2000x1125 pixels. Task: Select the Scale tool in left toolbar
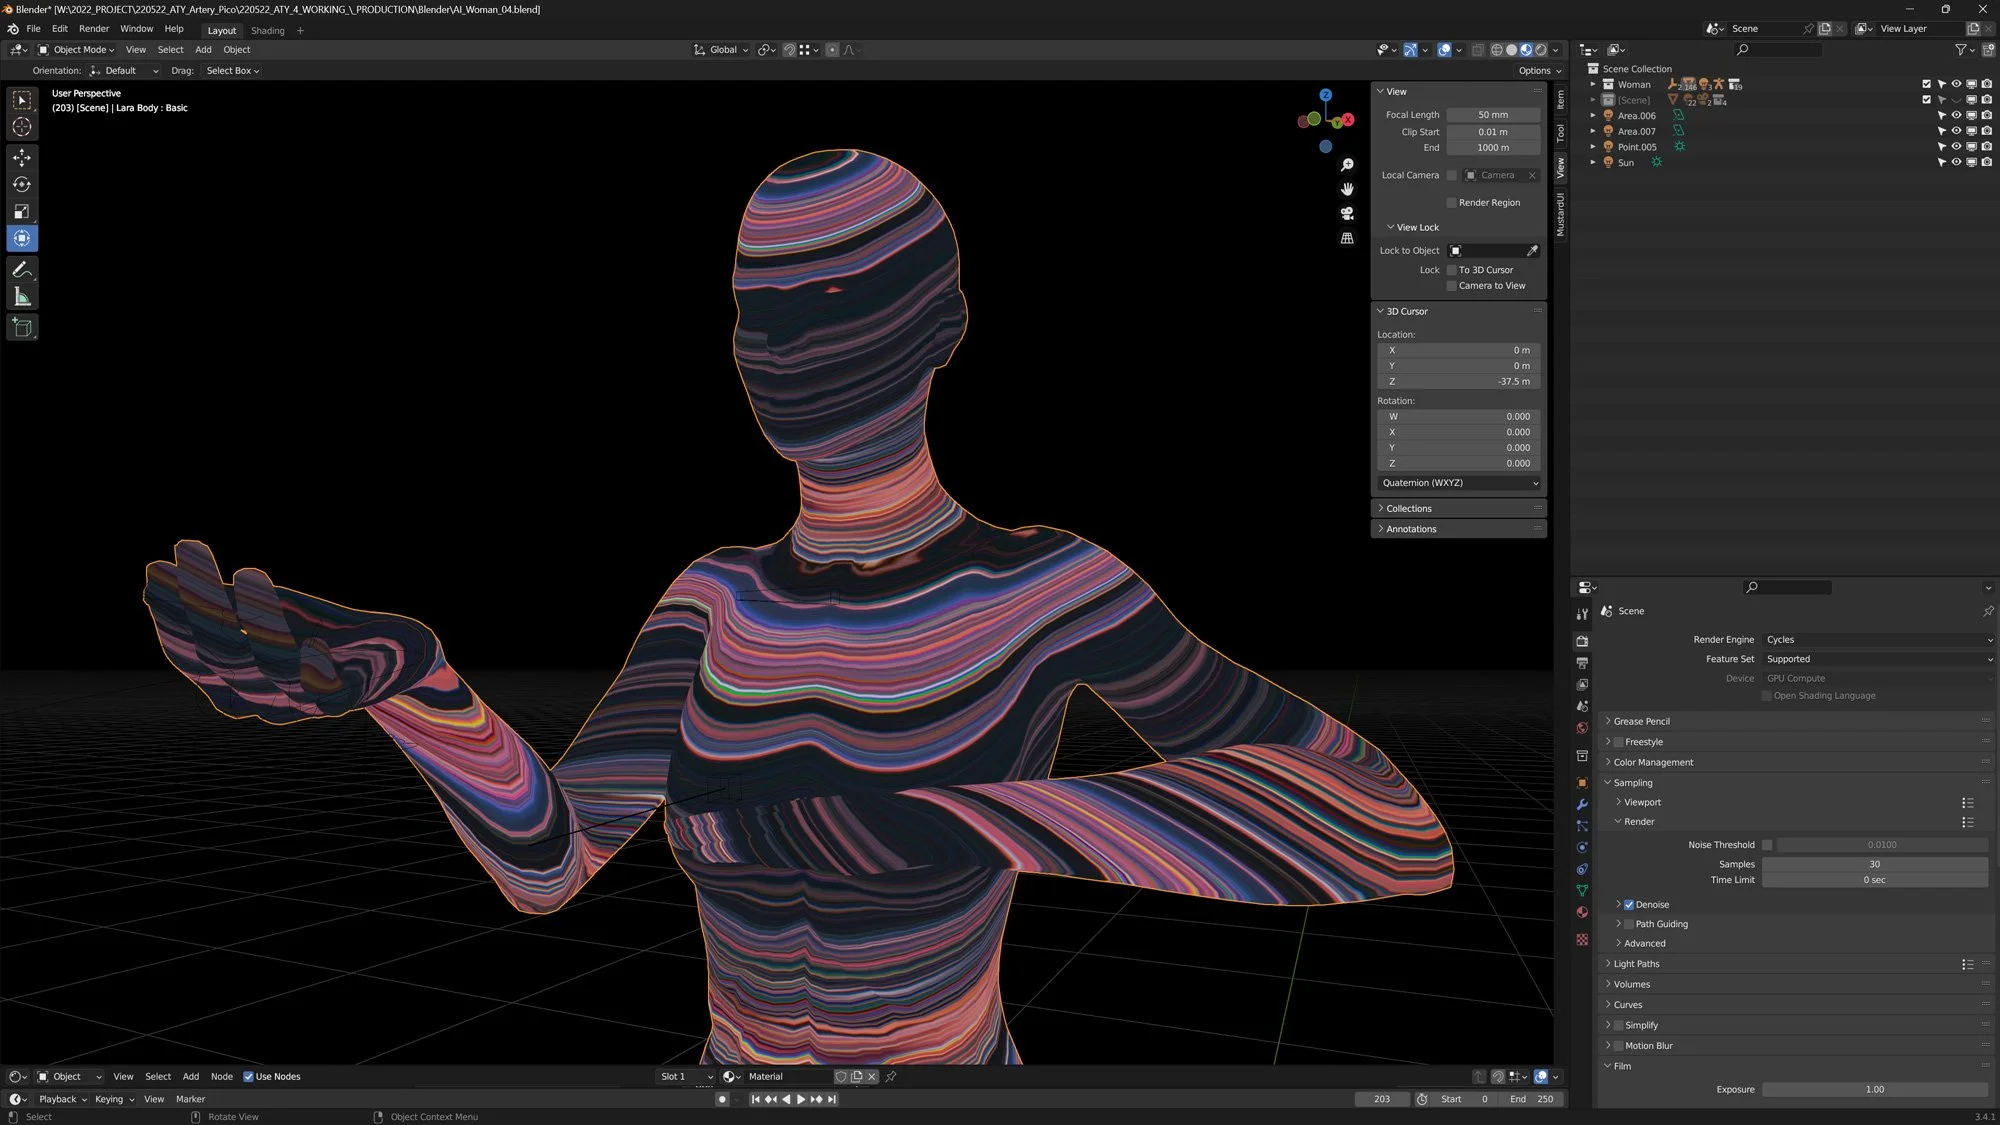tap(22, 211)
